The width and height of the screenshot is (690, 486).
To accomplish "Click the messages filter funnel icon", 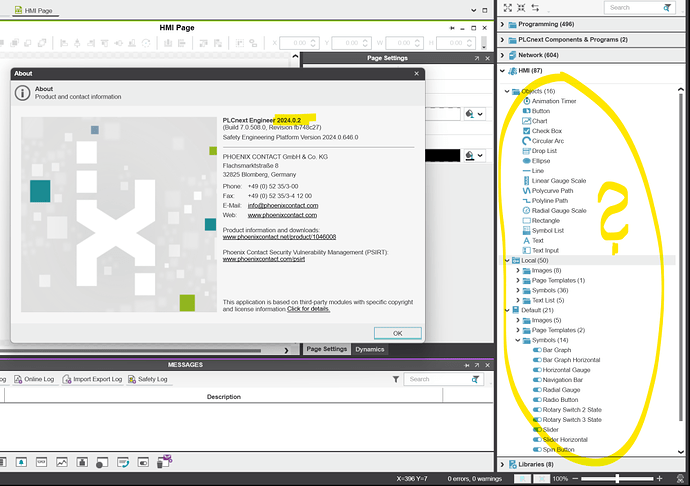I will (x=397, y=380).
